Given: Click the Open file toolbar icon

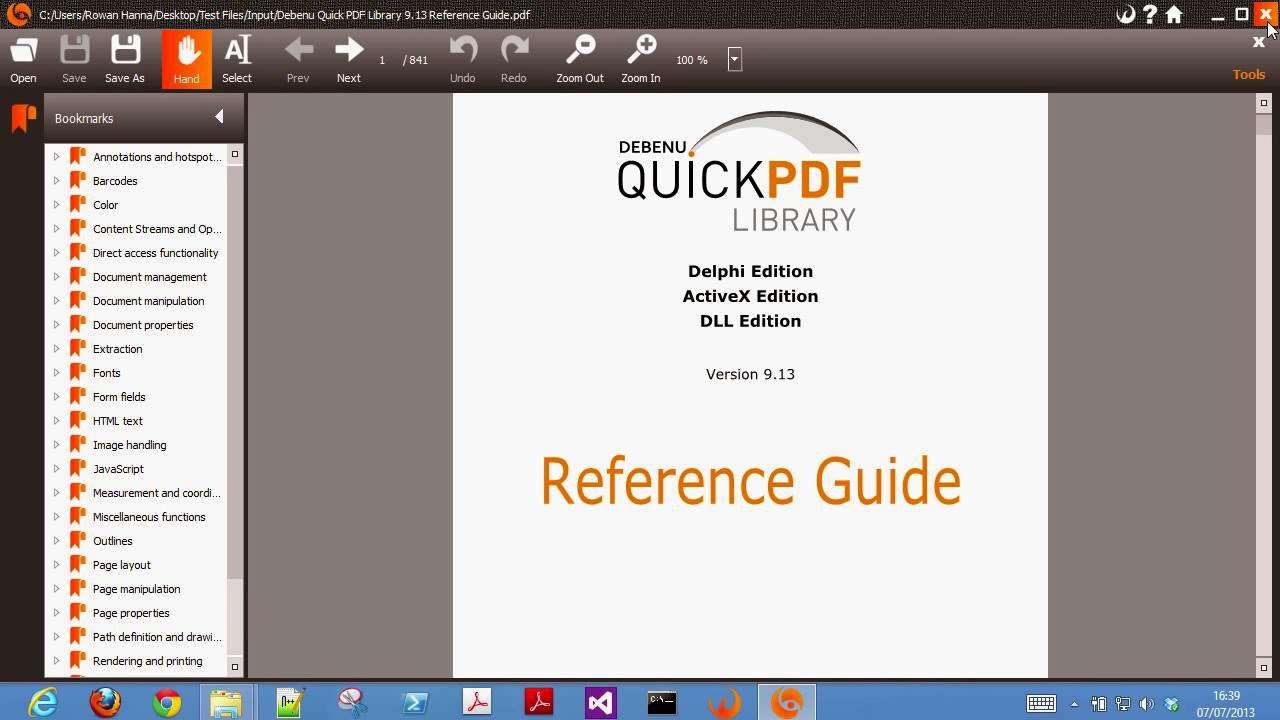Looking at the screenshot, I should point(23,59).
